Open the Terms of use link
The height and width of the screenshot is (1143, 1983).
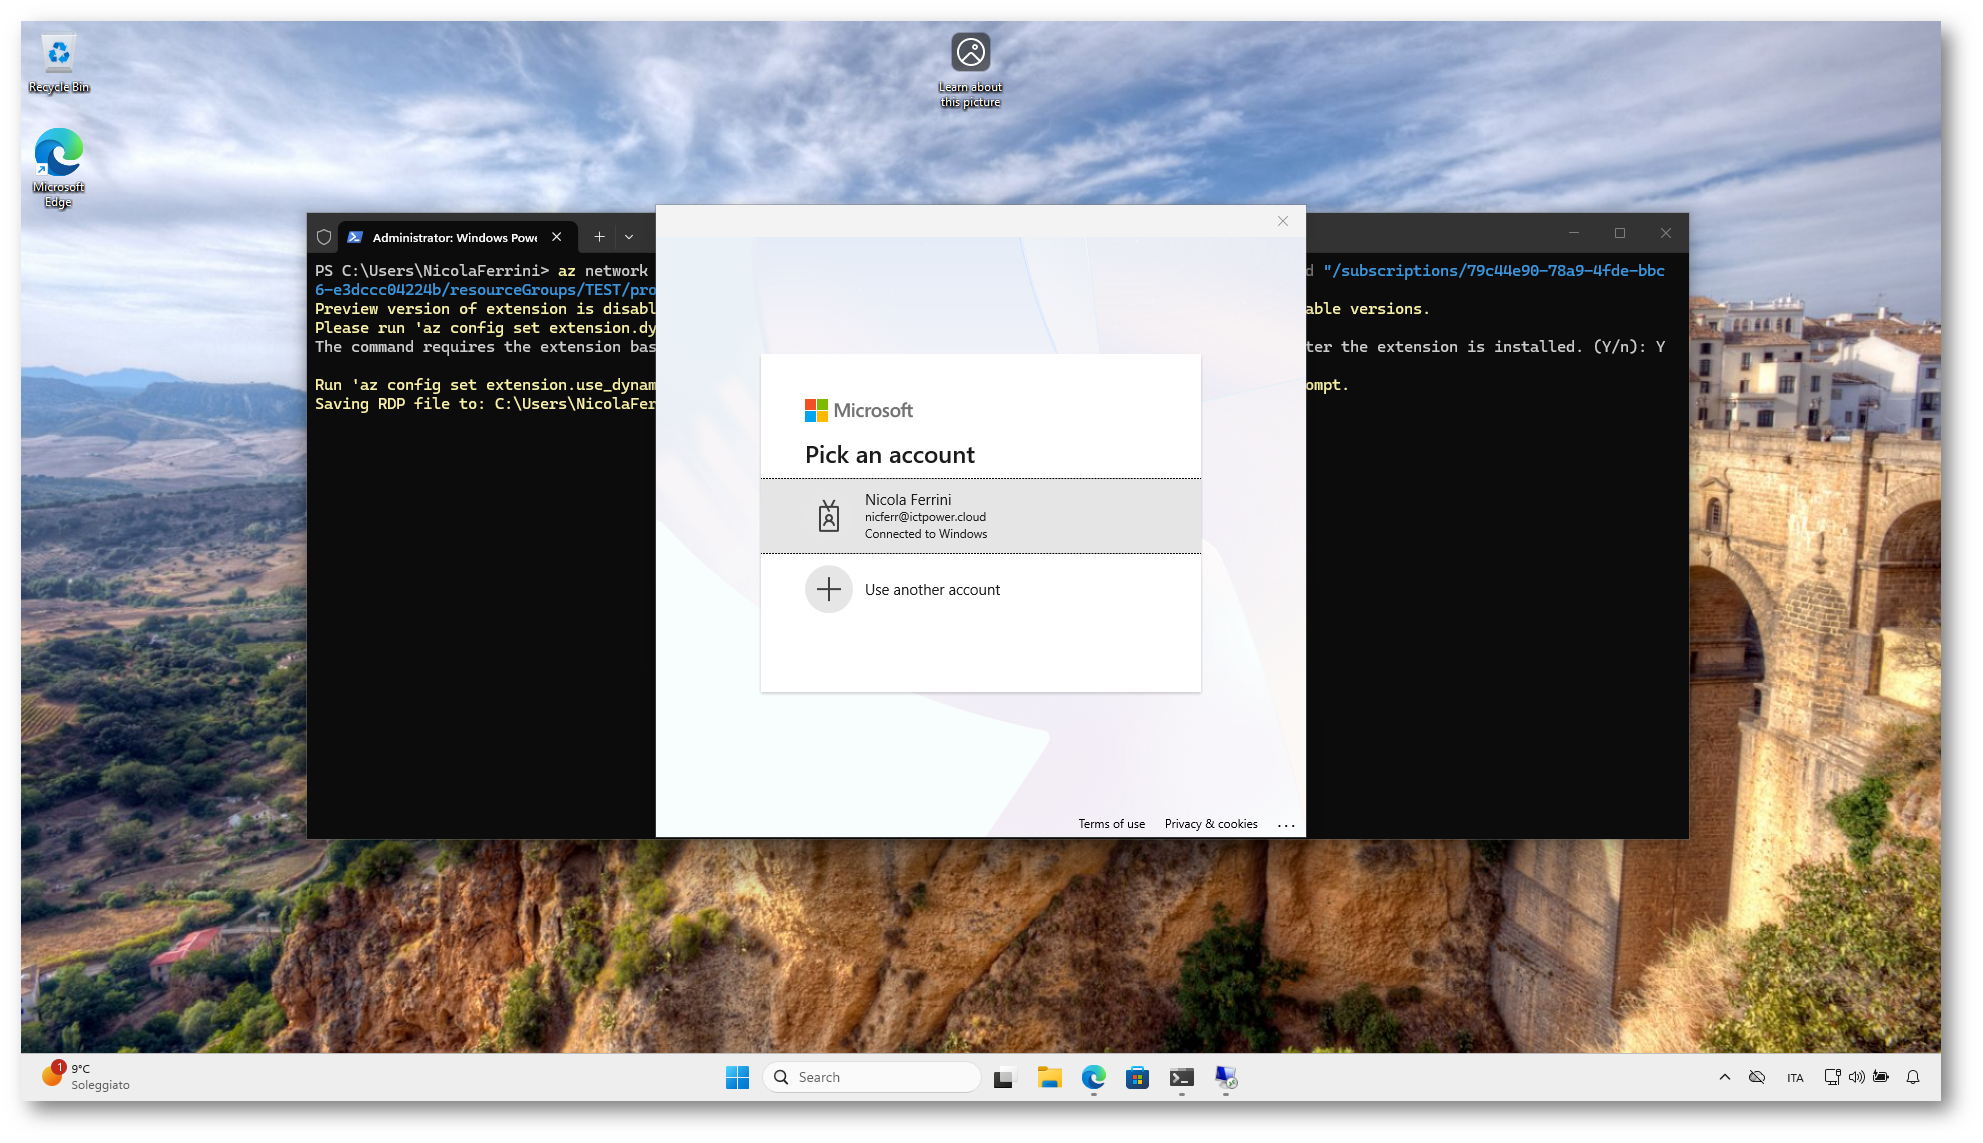[x=1111, y=824]
